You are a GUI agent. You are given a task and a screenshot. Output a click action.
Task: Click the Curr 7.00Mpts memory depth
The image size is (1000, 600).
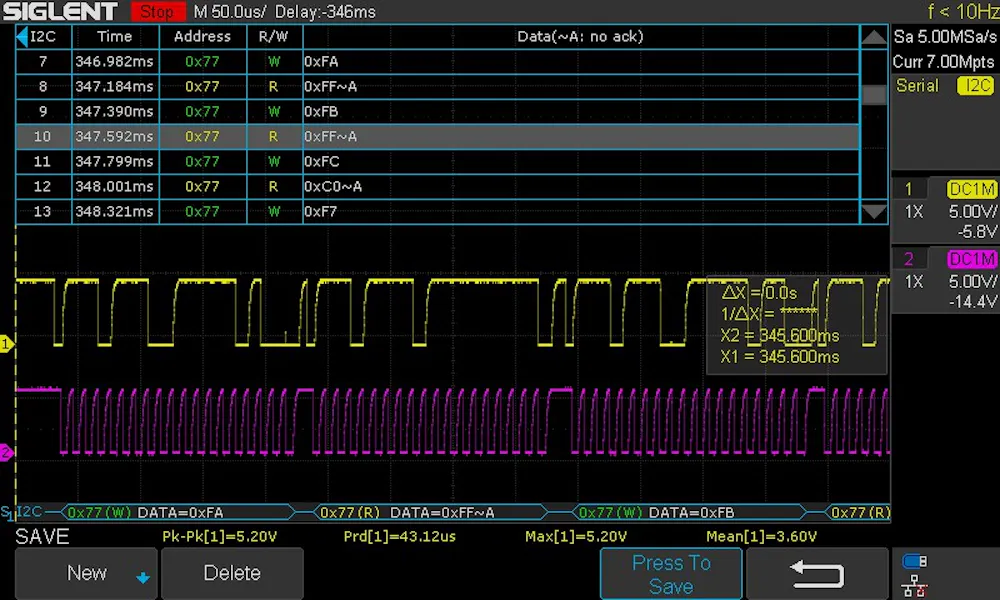pos(944,62)
